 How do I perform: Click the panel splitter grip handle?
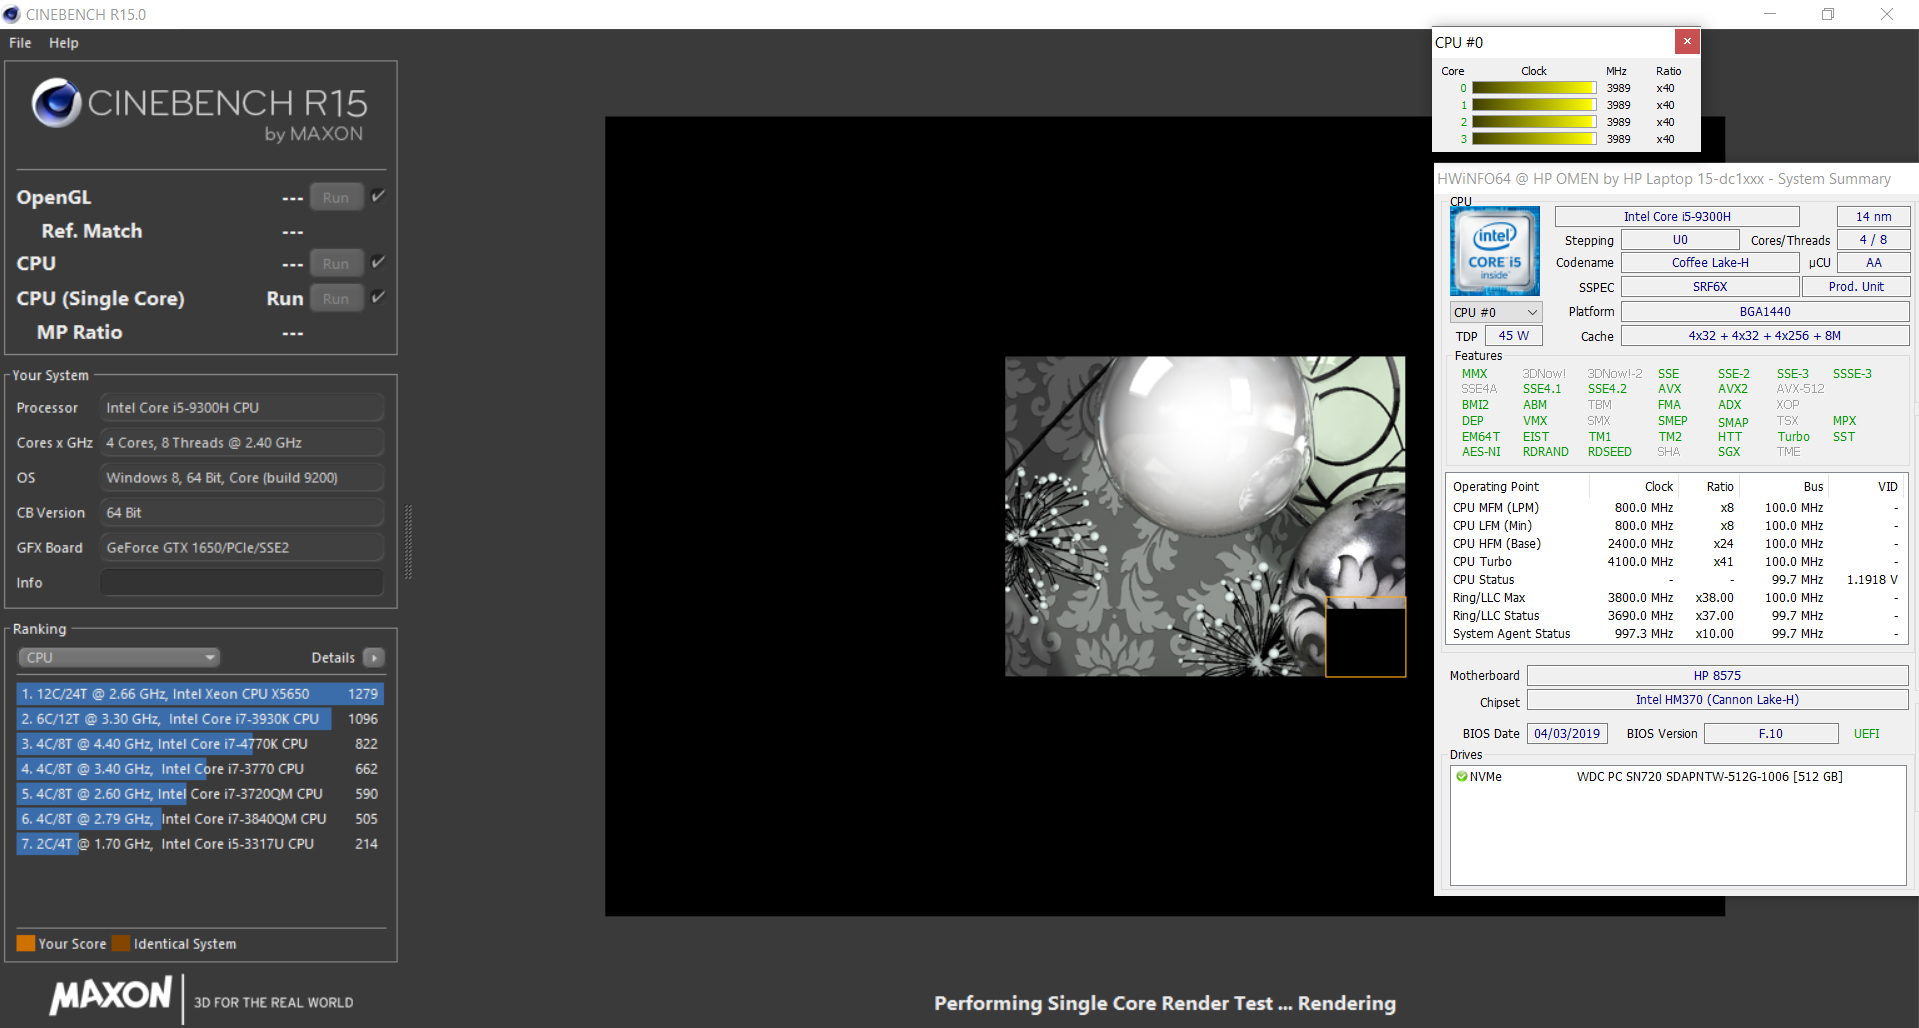(408, 542)
